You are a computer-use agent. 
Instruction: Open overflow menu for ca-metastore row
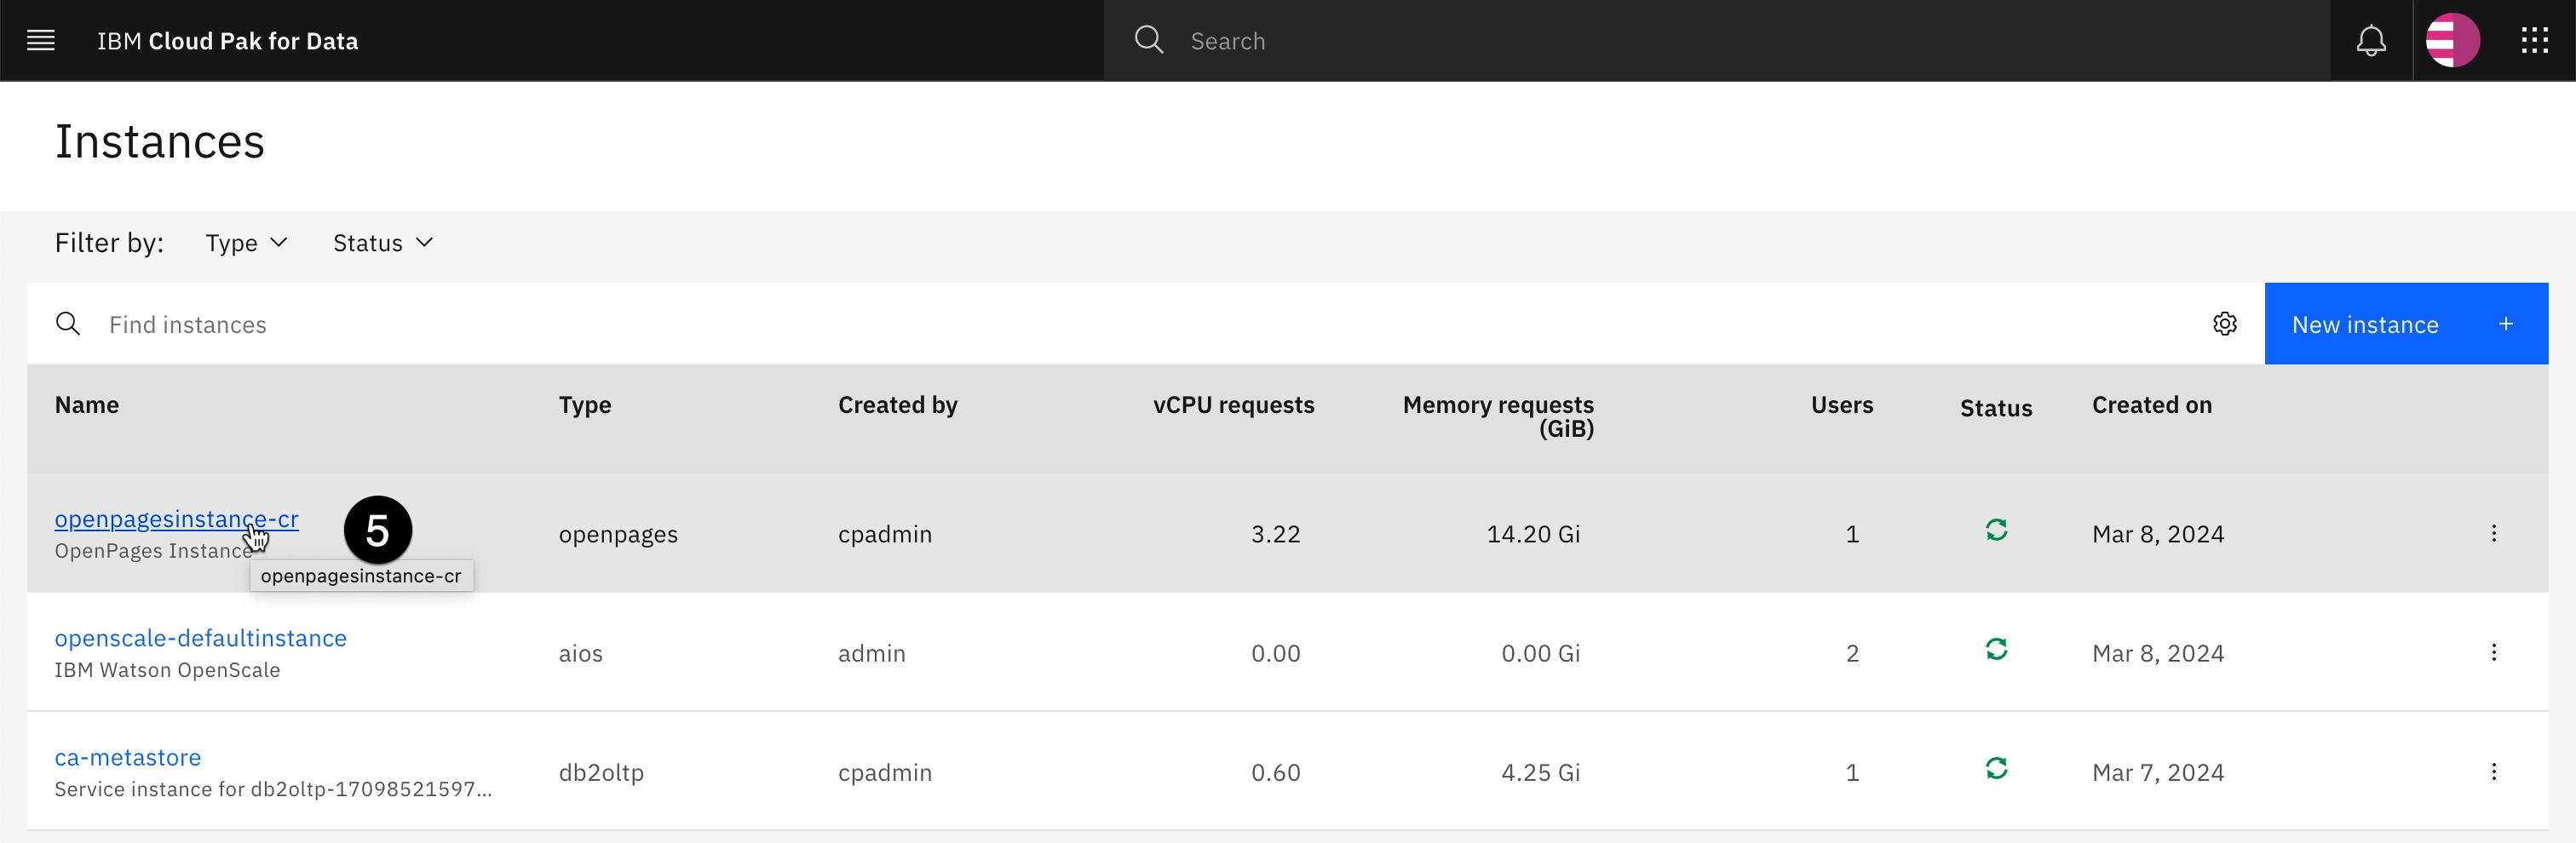pos(2493,771)
